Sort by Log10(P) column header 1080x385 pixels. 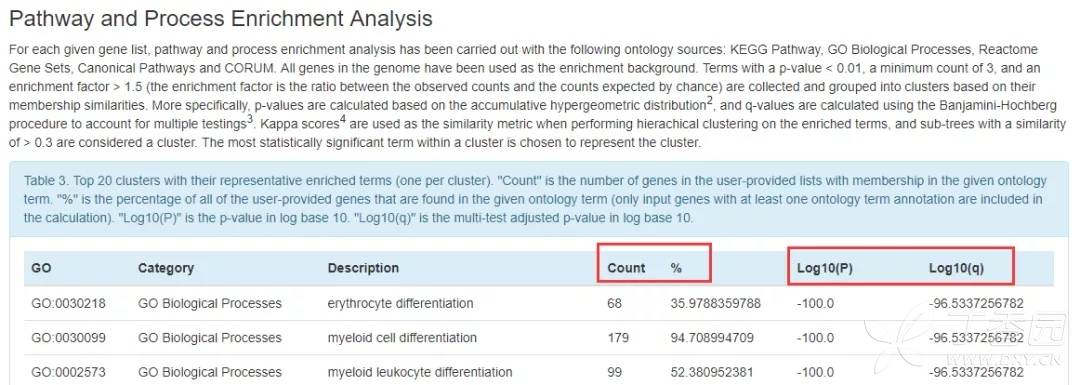[824, 268]
